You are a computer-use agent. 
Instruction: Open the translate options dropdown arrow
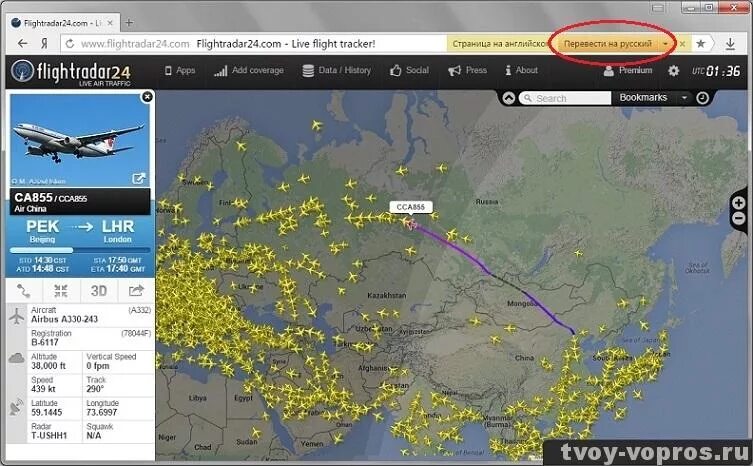coord(665,44)
